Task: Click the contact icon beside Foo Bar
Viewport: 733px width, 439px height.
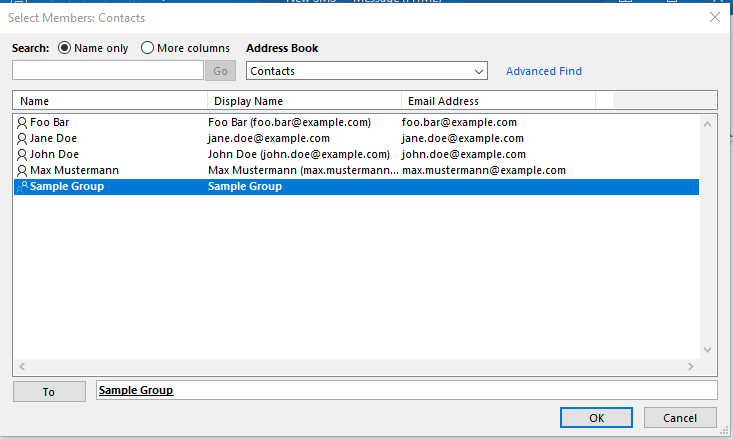Action: click(22, 122)
